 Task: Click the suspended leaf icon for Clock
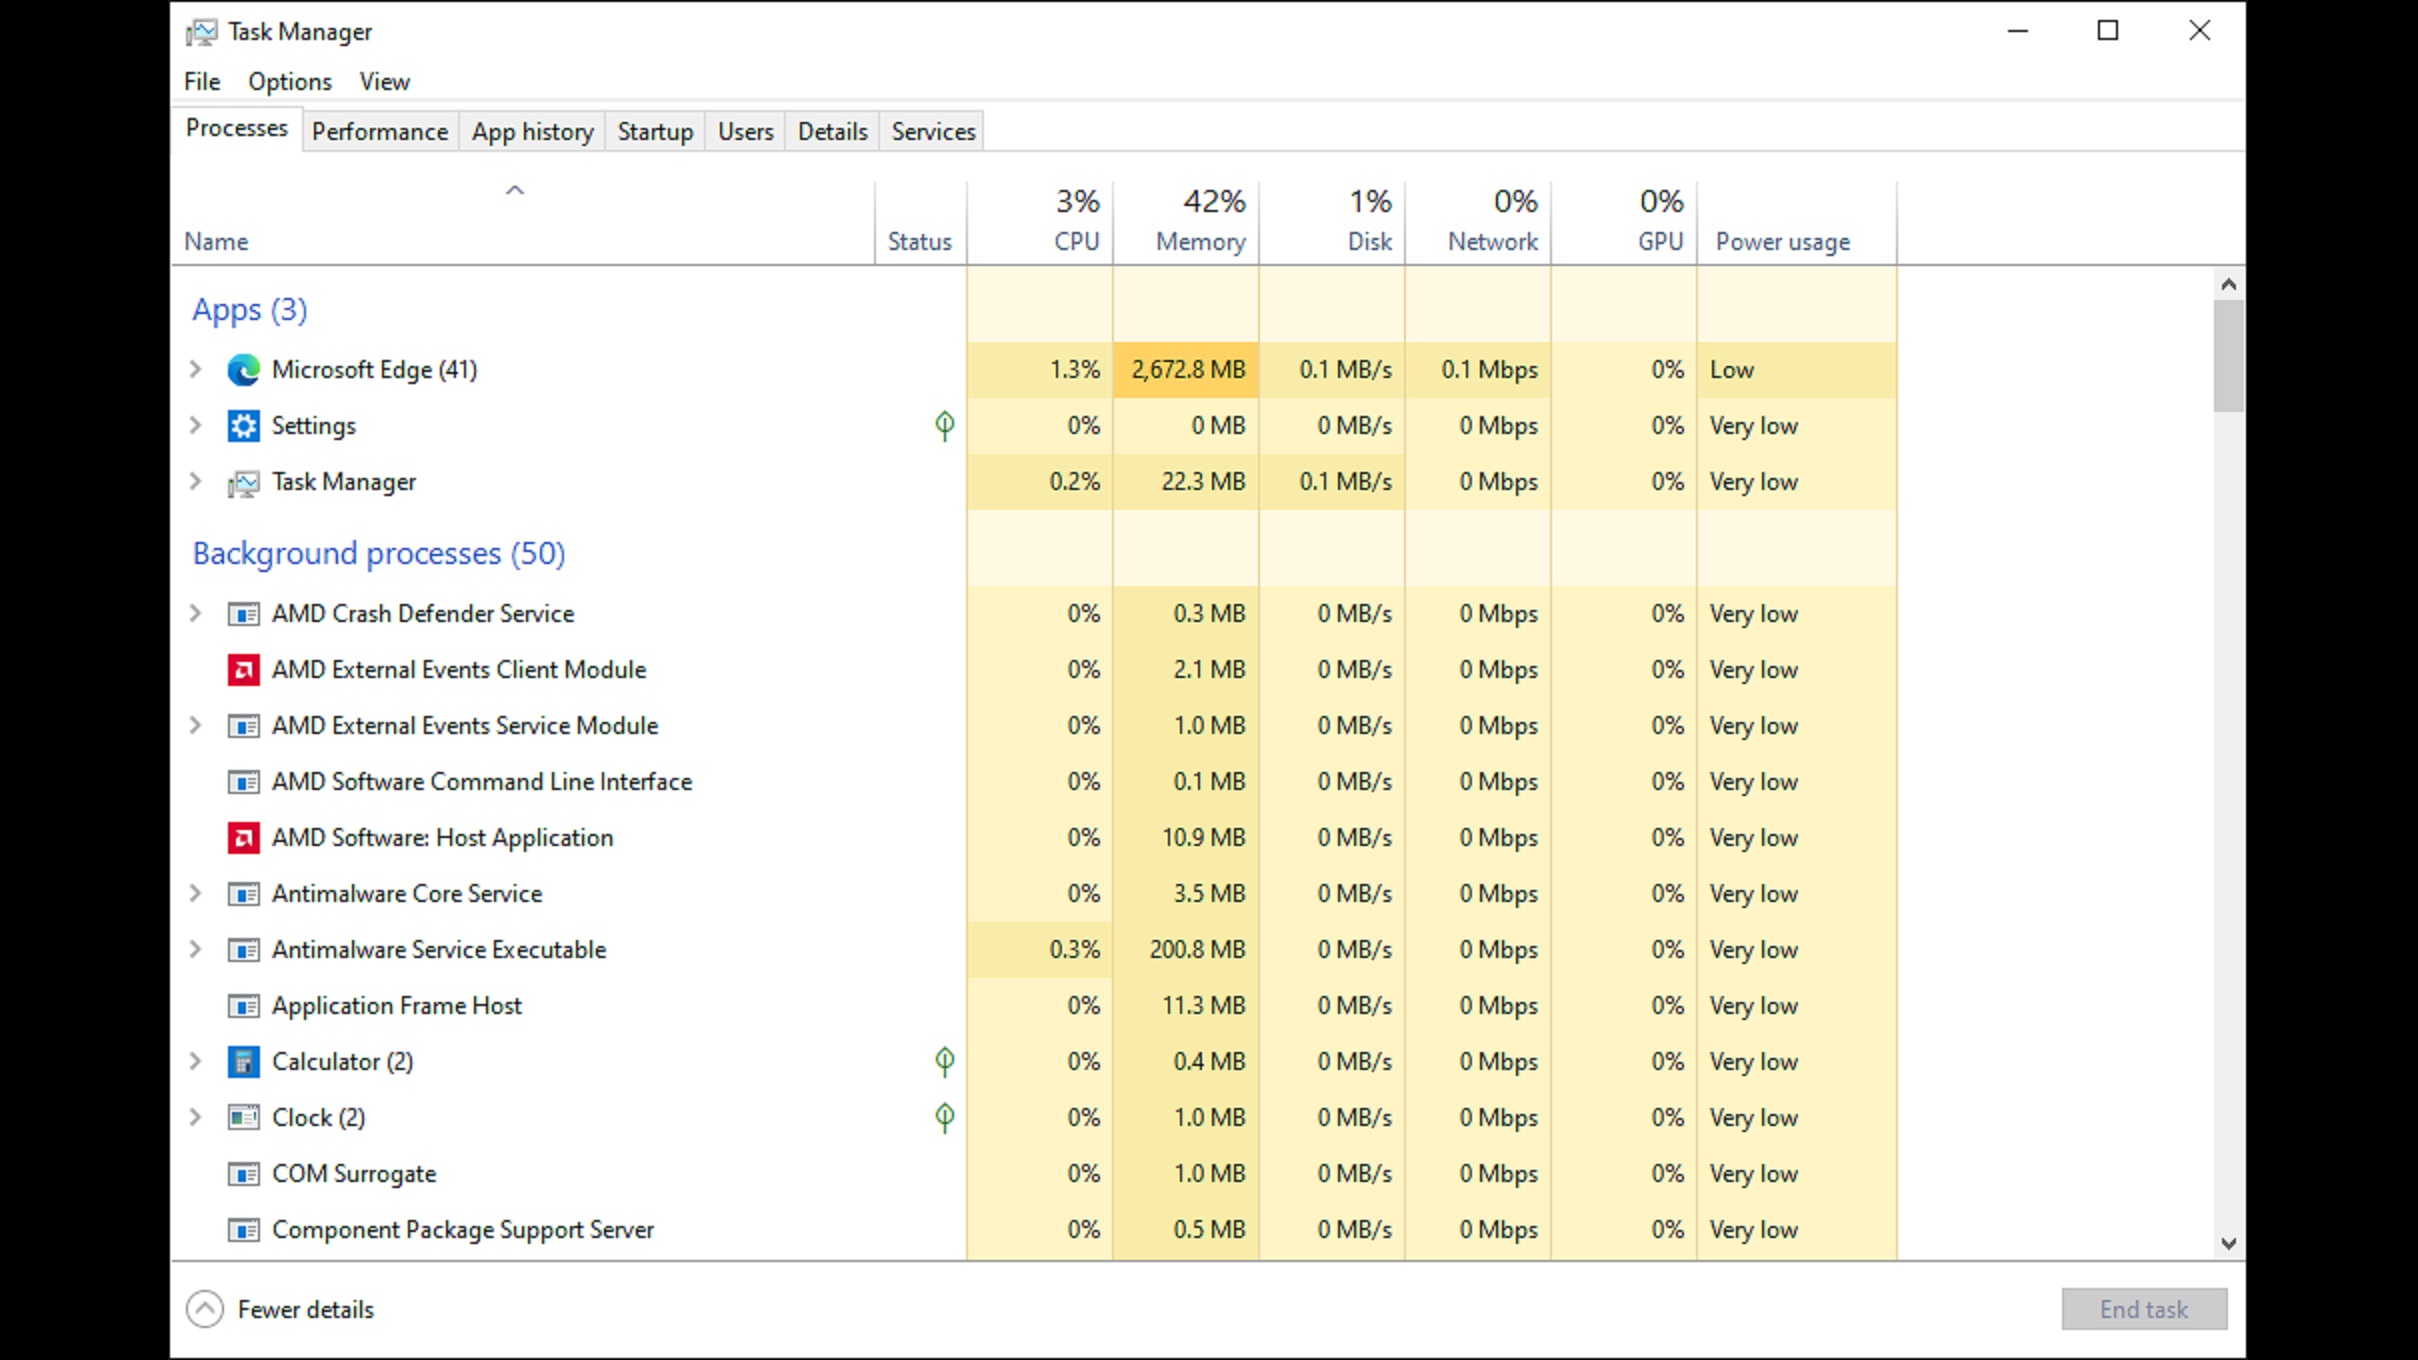[x=944, y=1118]
